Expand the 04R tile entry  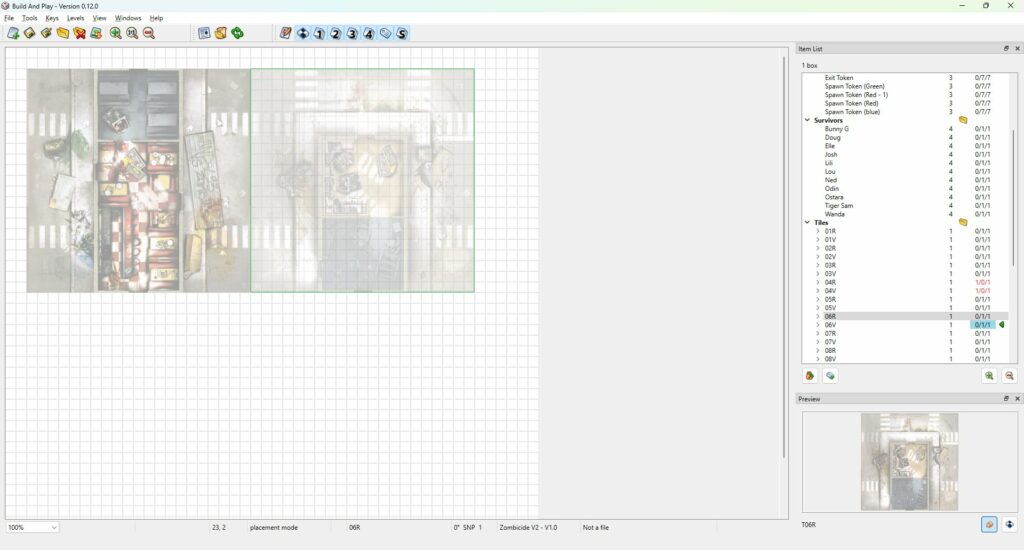[x=818, y=282]
